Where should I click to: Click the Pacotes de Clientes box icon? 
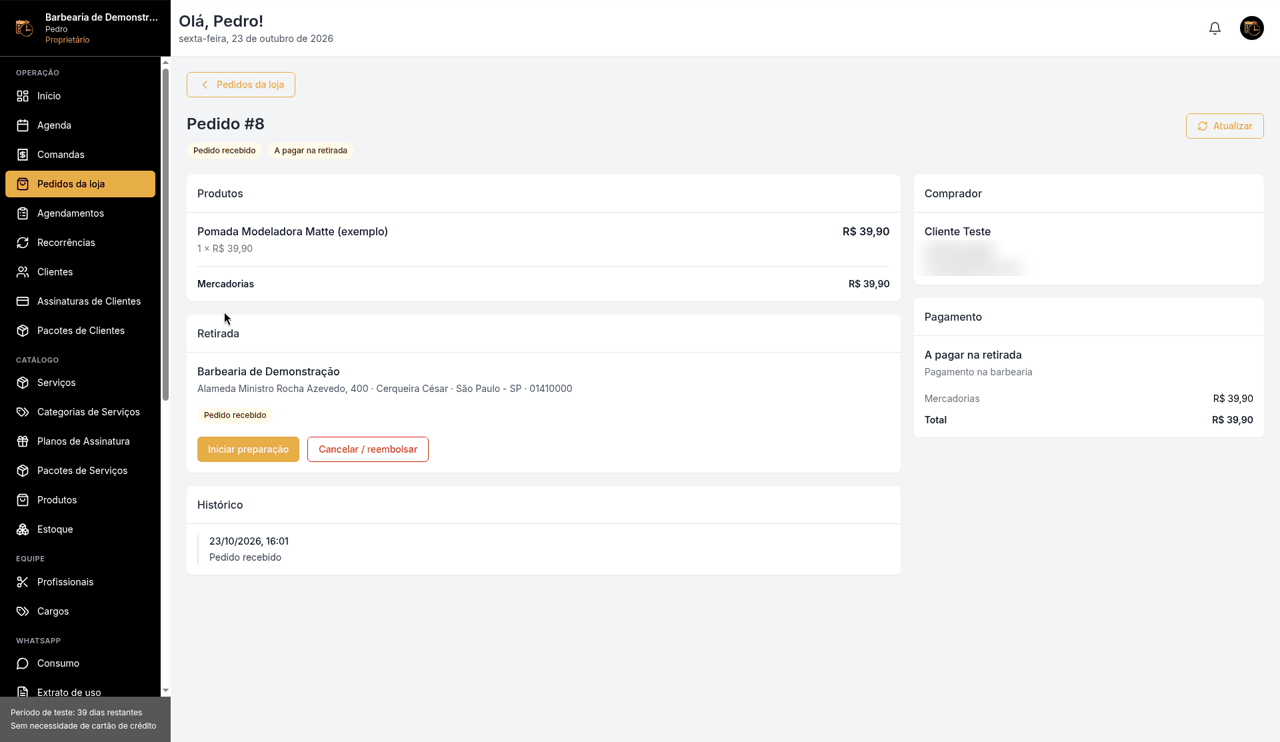(23, 331)
